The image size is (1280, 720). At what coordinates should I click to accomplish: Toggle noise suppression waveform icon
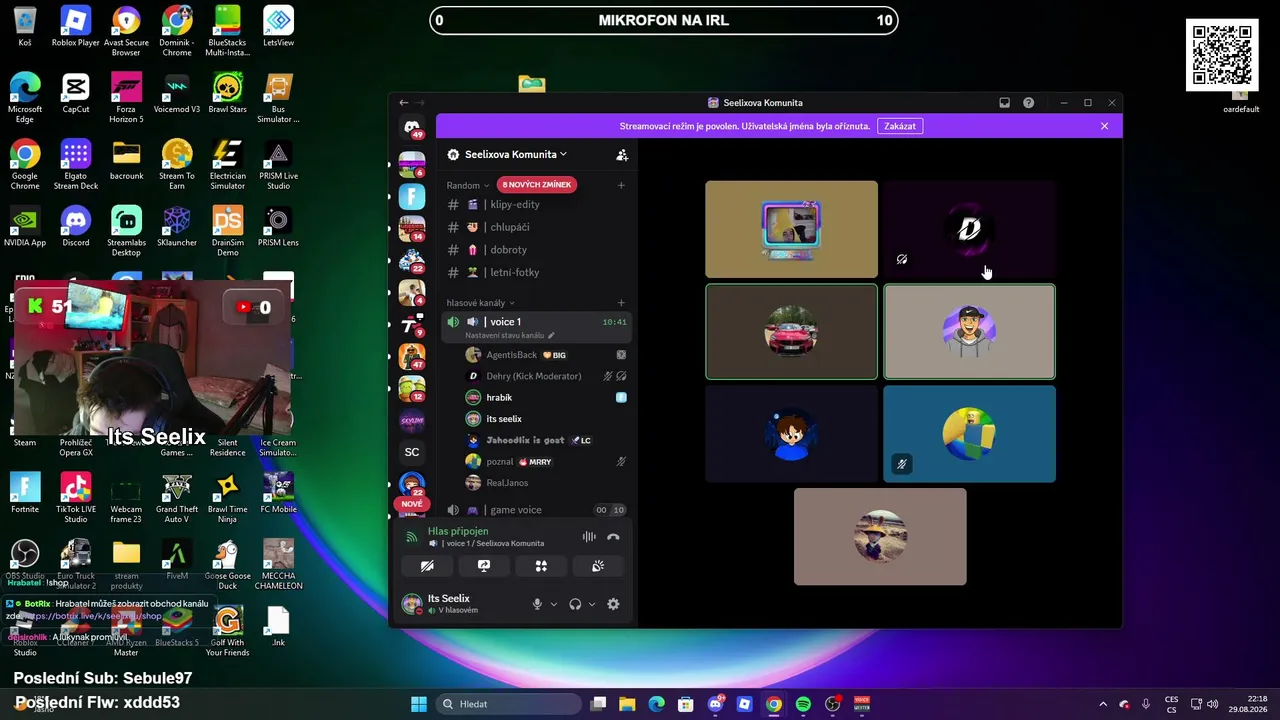point(589,537)
